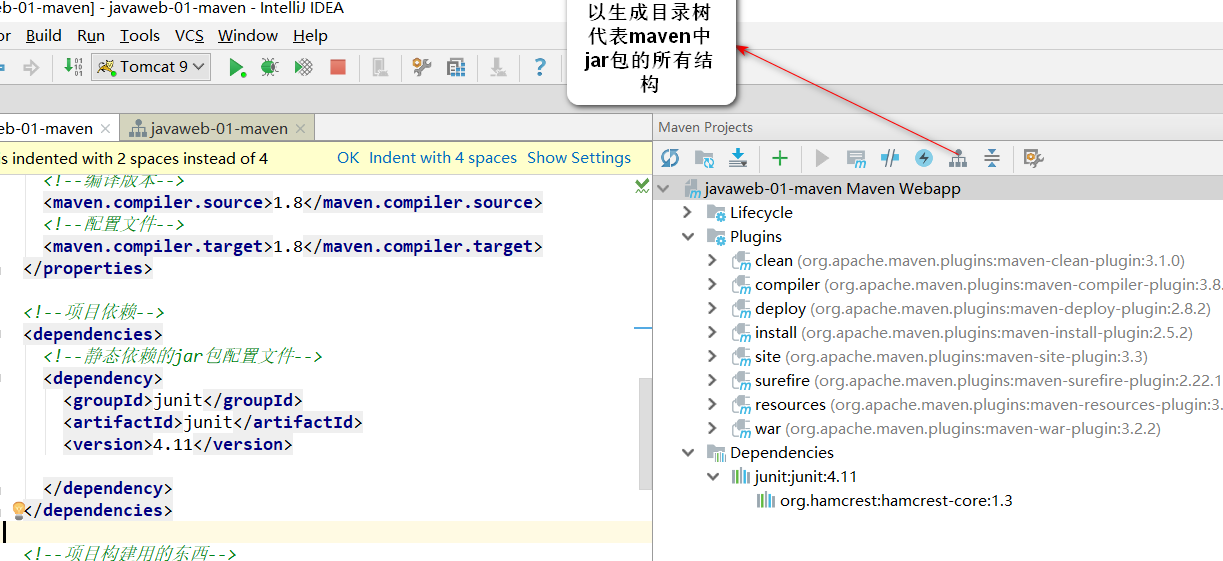This screenshot has height=561, width=1223.
Task: Expand the surefire plugin node
Action: tap(712, 380)
